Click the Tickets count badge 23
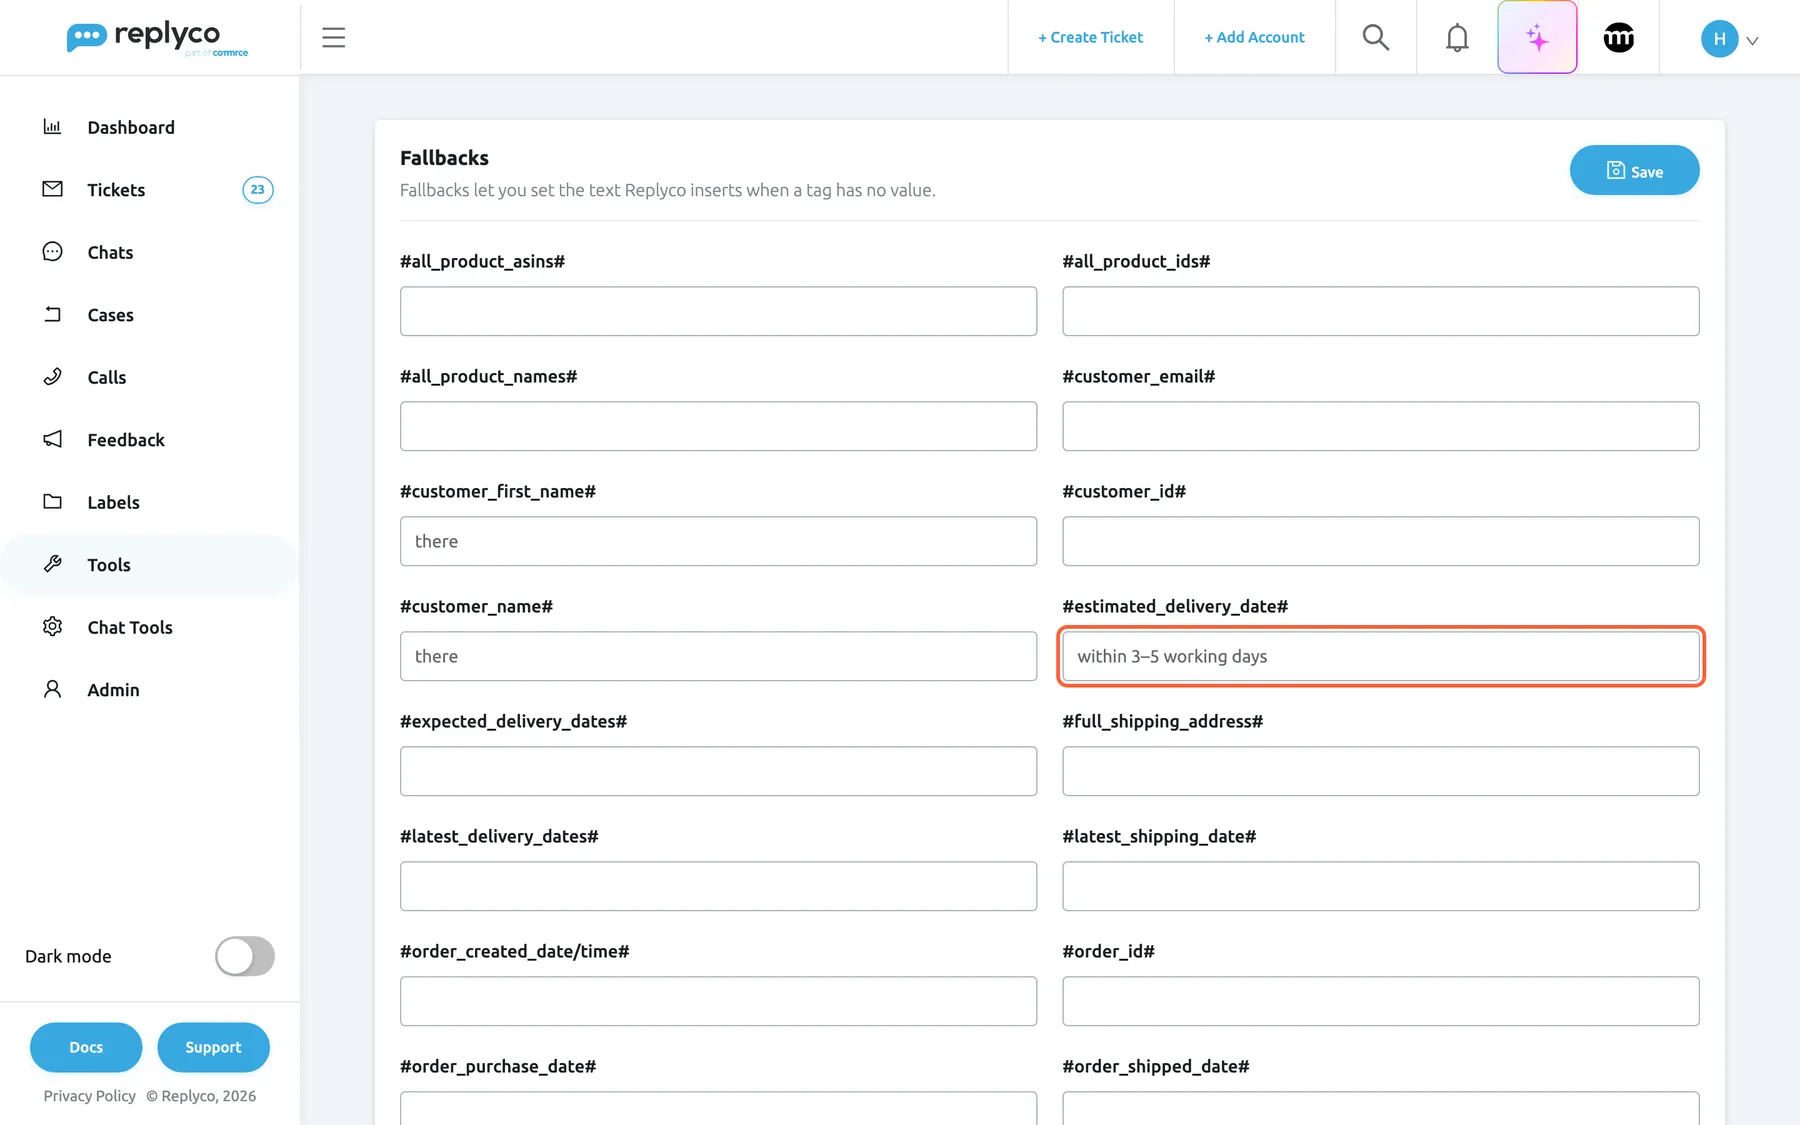This screenshot has width=1800, height=1125. pyautogui.click(x=258, y=189)
